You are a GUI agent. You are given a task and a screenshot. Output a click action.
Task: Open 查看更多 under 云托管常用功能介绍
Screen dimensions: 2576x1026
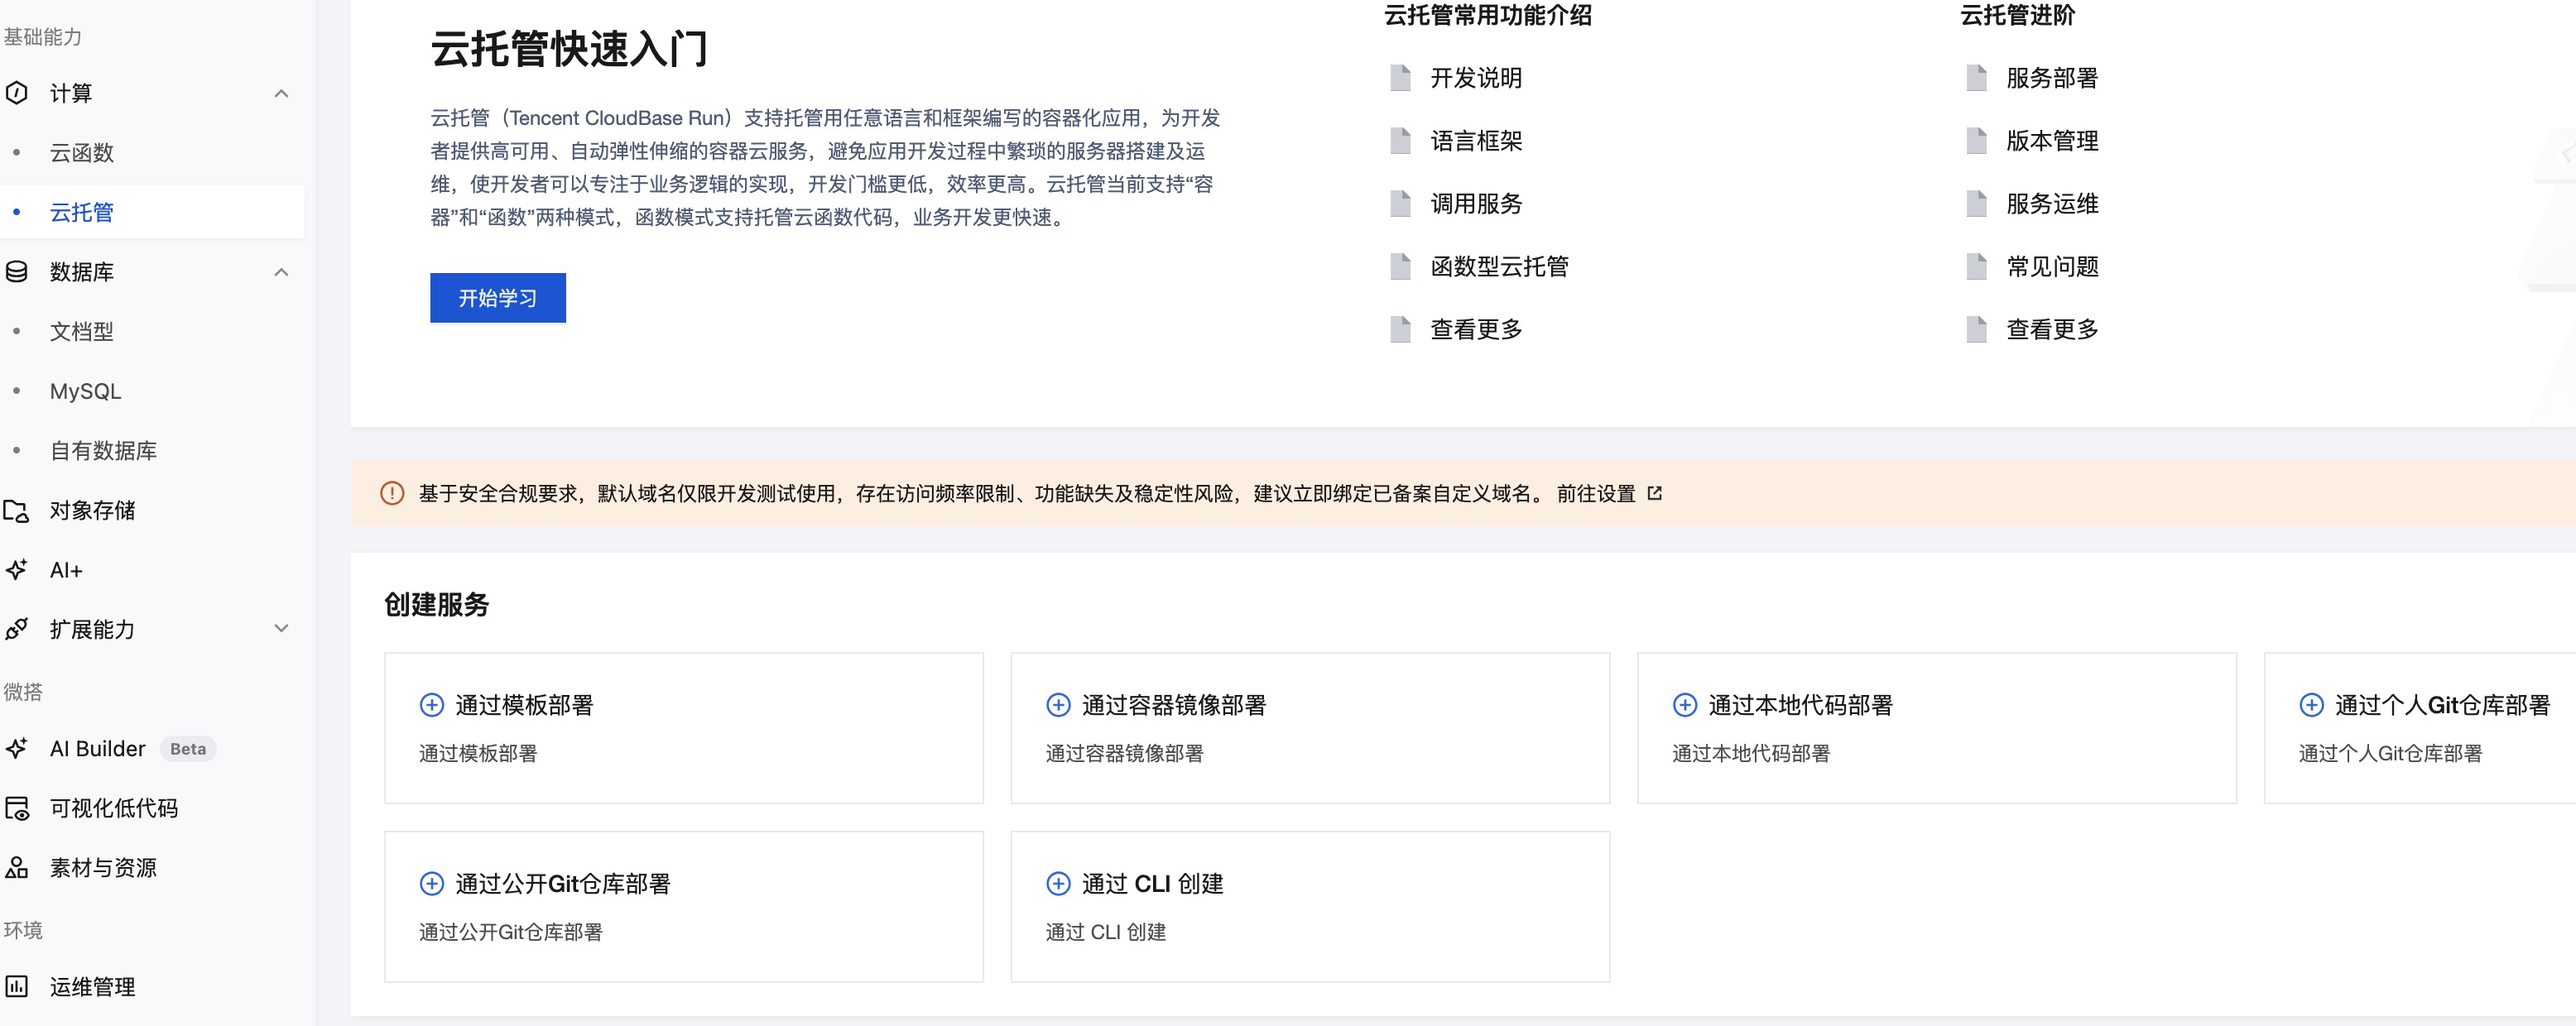click(1476, 330)
